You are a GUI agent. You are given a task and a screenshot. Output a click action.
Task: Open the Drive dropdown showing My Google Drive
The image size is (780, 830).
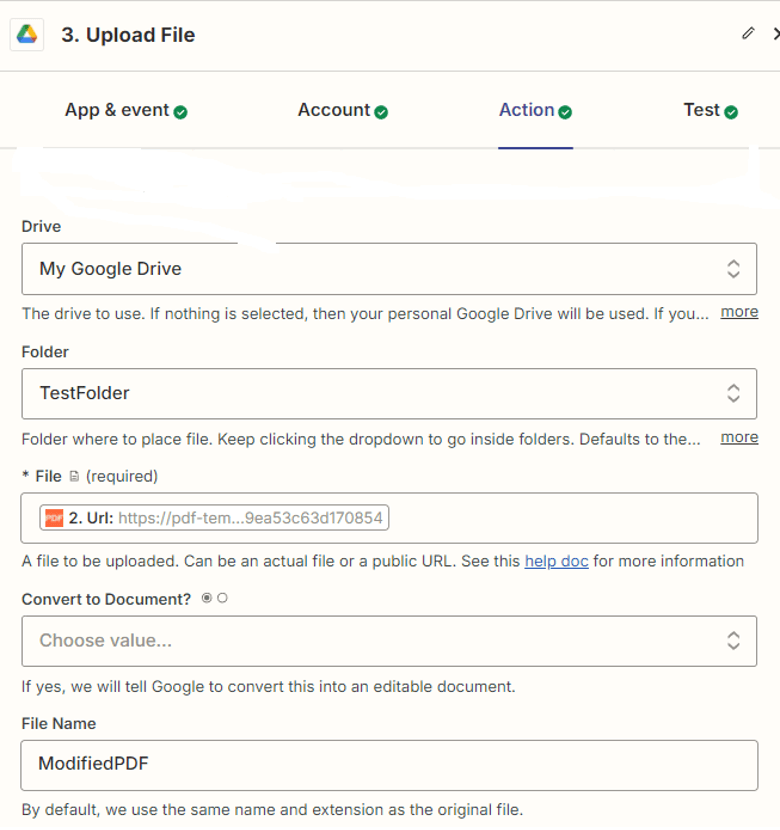tap(390, 268)
